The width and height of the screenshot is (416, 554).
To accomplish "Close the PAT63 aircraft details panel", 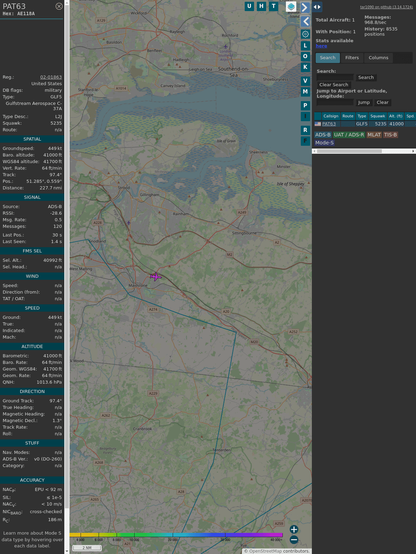I will (59, 6).
